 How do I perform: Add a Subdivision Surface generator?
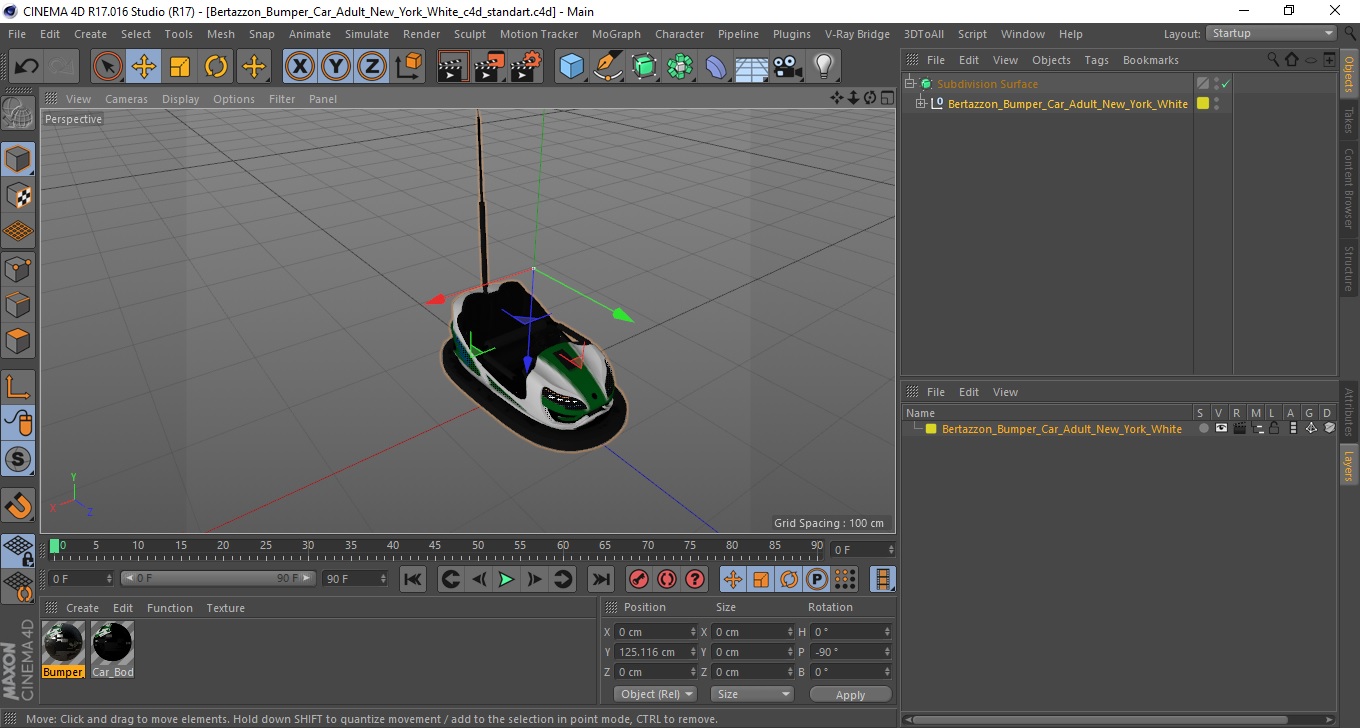[x=644, y=67]
